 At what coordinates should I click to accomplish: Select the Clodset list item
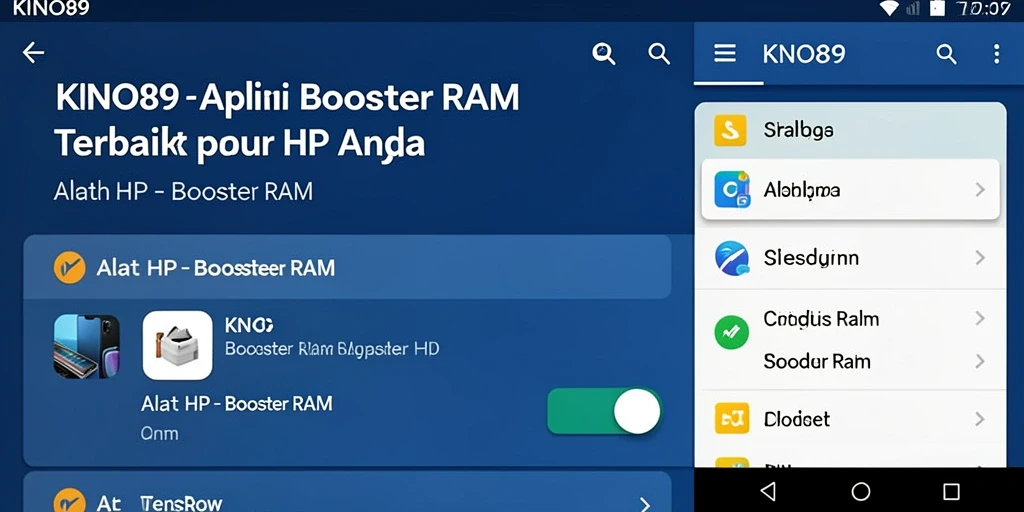coord(850,419)
